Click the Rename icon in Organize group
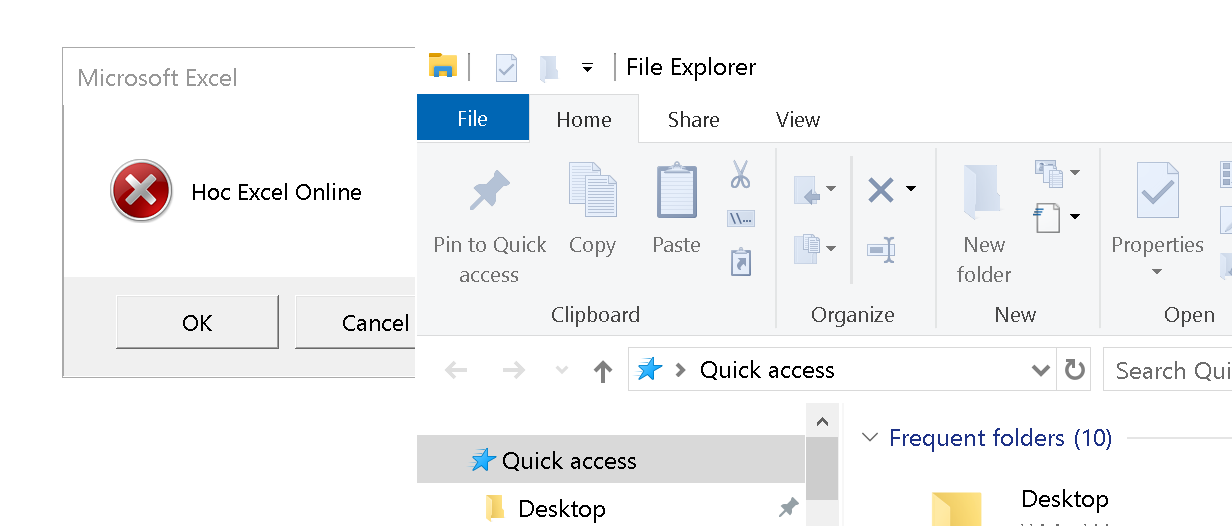The height and width of the screenshot is (526, 1232). coord(881,249)
